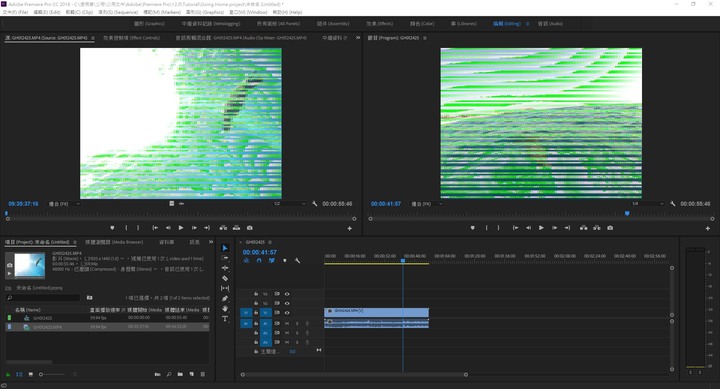Click Project panel thumbnail zoom slider
The image size is (720, 389).
click(x=53, y=374)
